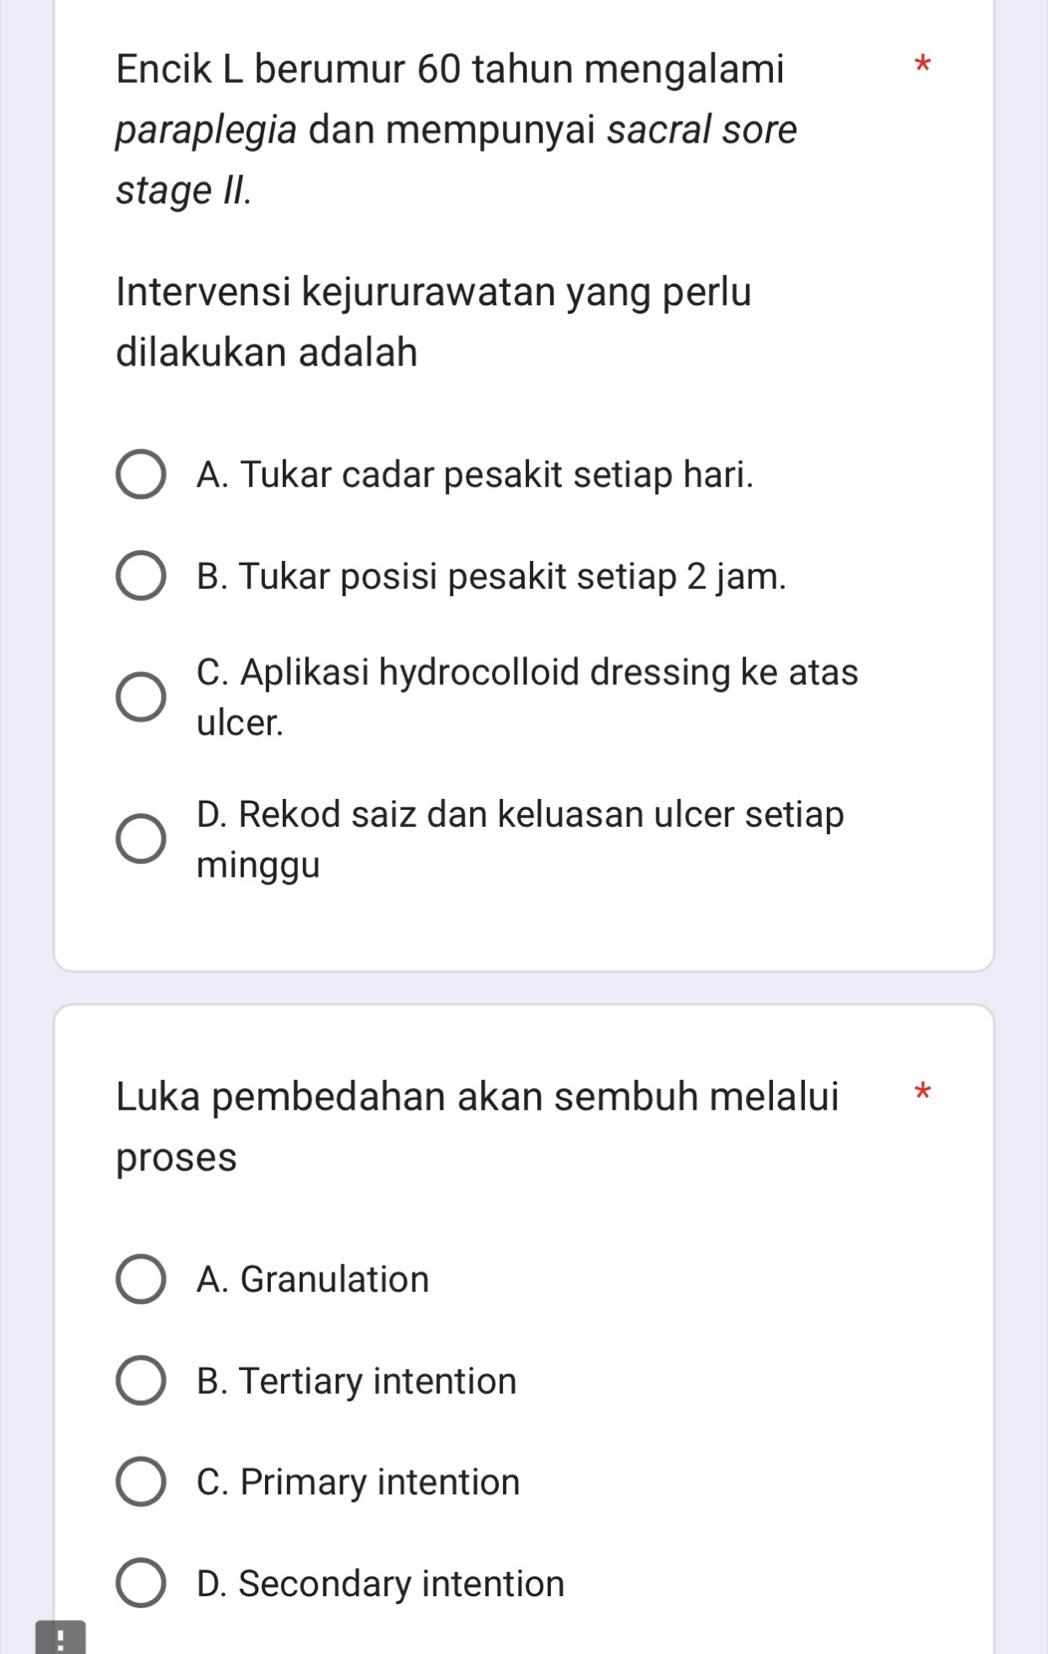Select the Primary intention radio button
The image size is (1048, 1654).
click(x=141, y=1481)
